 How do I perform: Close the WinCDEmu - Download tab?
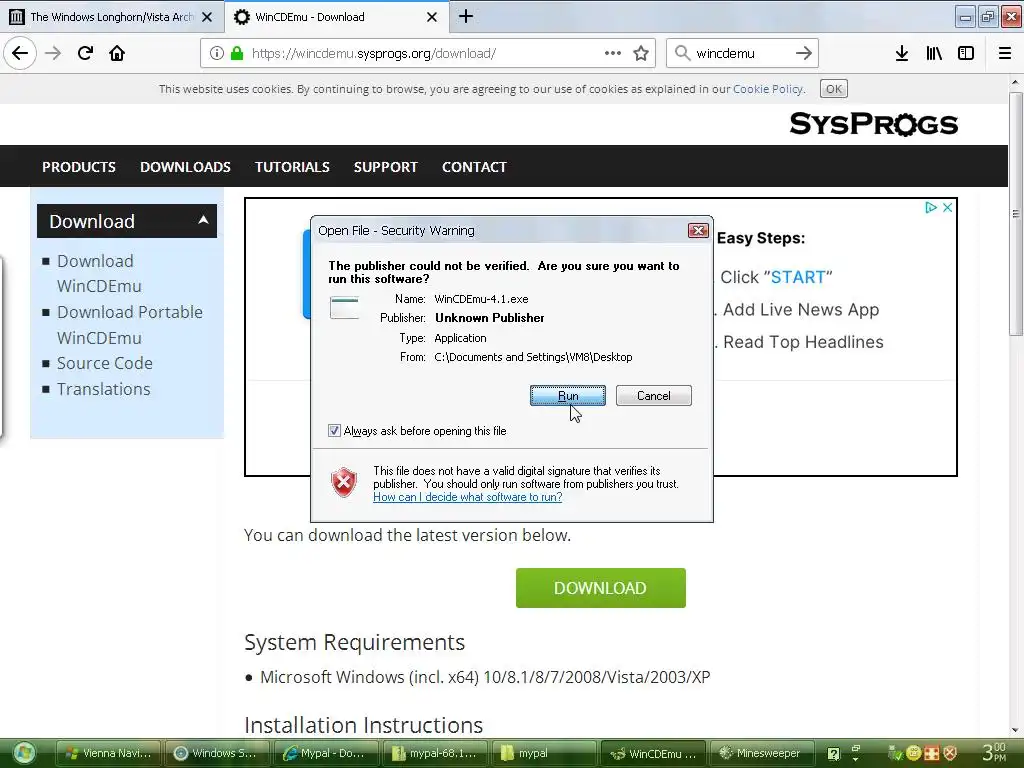click(x=432, y=17)
